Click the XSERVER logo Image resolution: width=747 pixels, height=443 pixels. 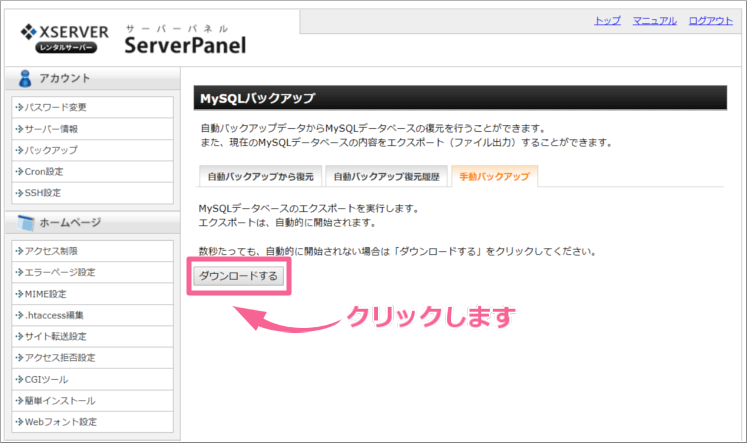[x=65, y=38]
